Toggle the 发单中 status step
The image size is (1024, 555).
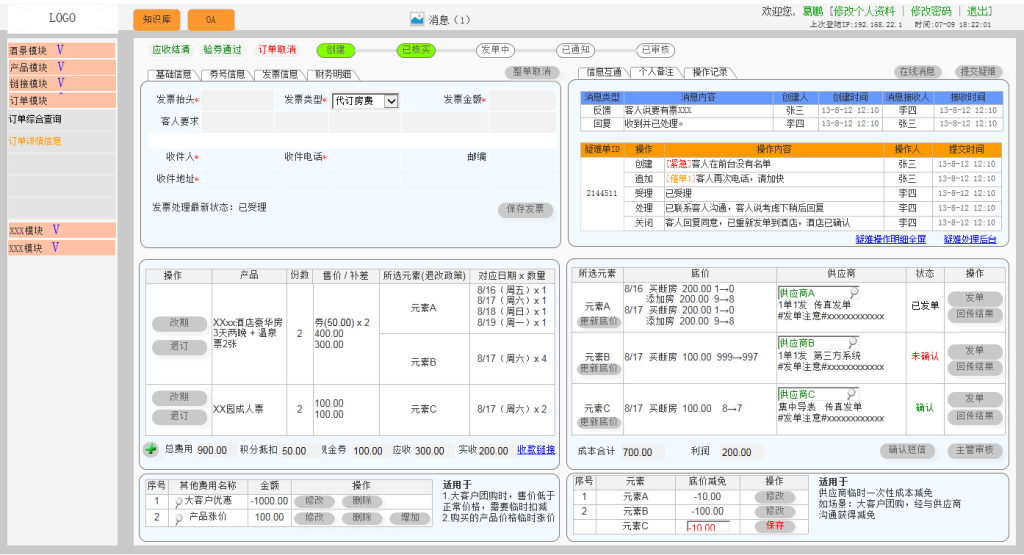pyautogui.click(x=496, y=49)
